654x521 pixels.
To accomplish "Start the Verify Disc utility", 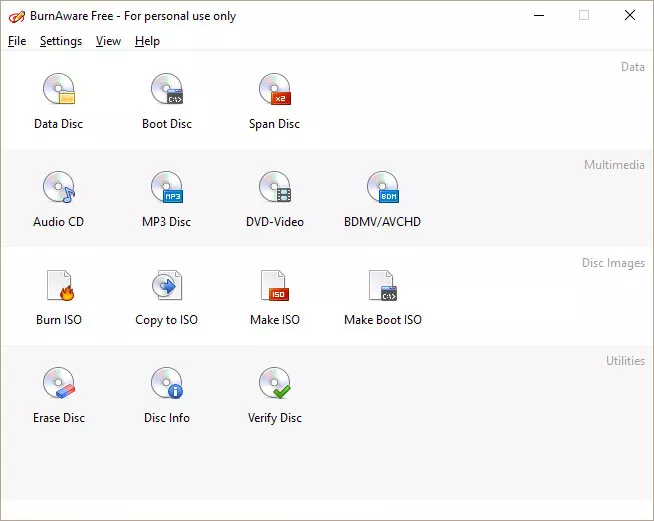I will point(274,395).
